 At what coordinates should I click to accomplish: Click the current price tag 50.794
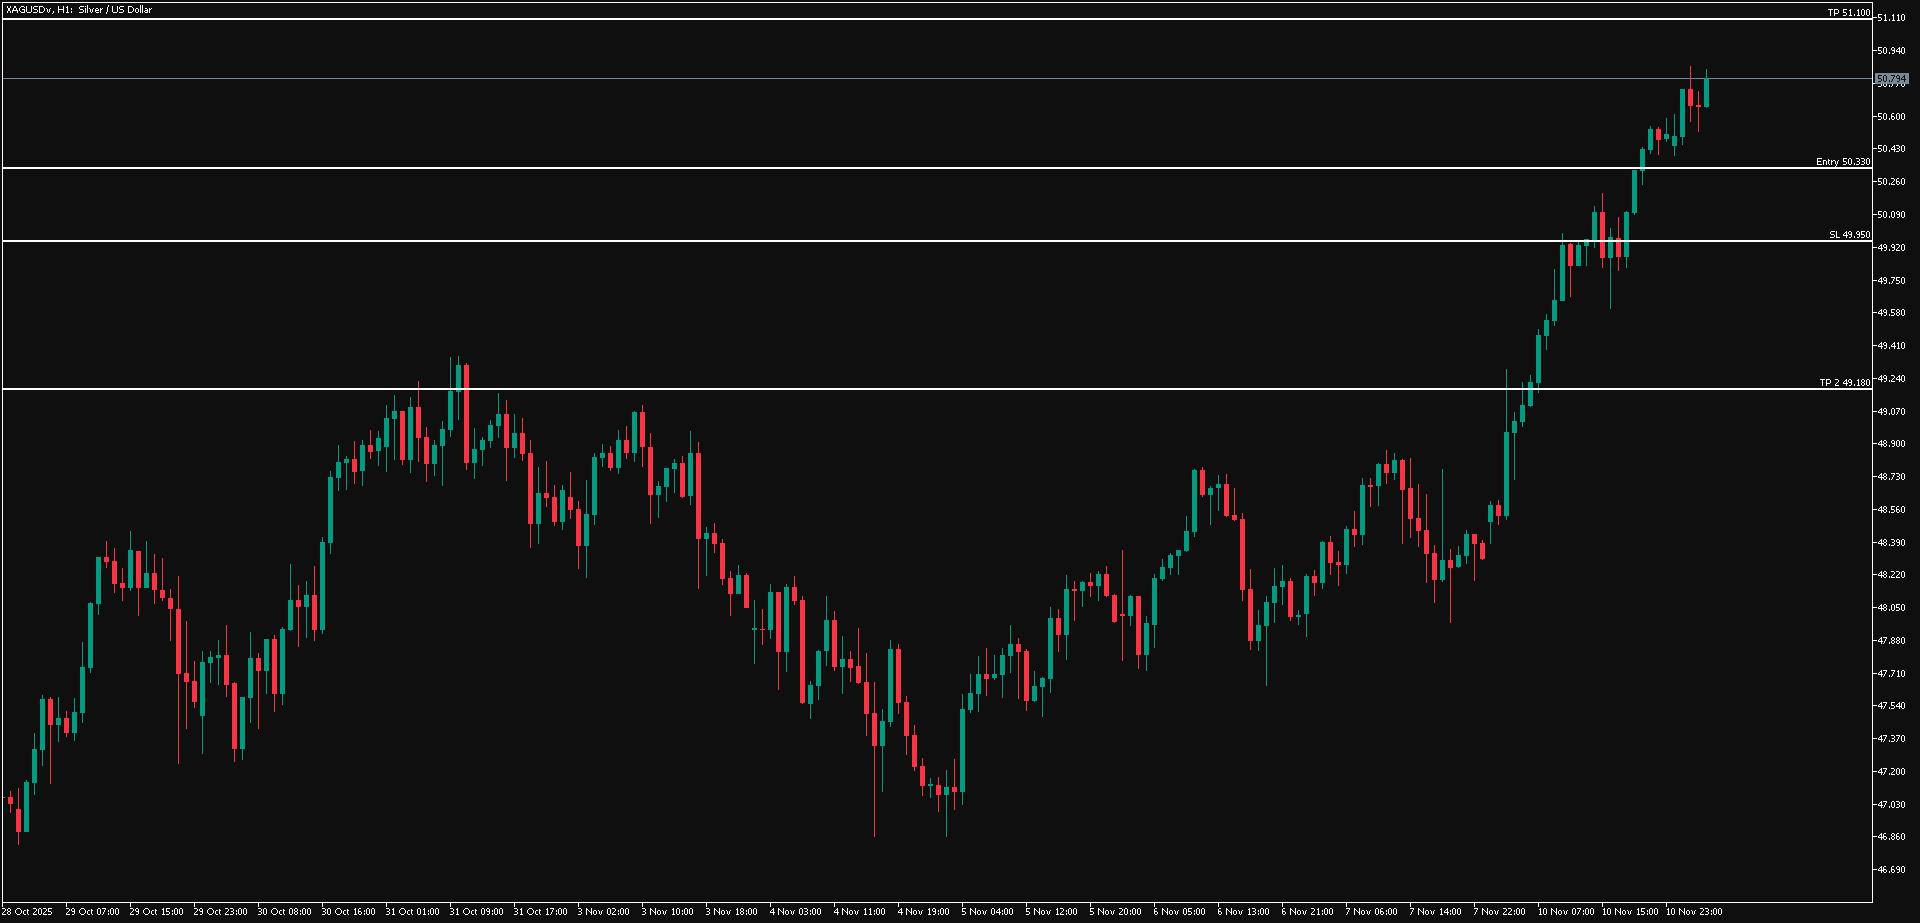tap(1891, 78)
